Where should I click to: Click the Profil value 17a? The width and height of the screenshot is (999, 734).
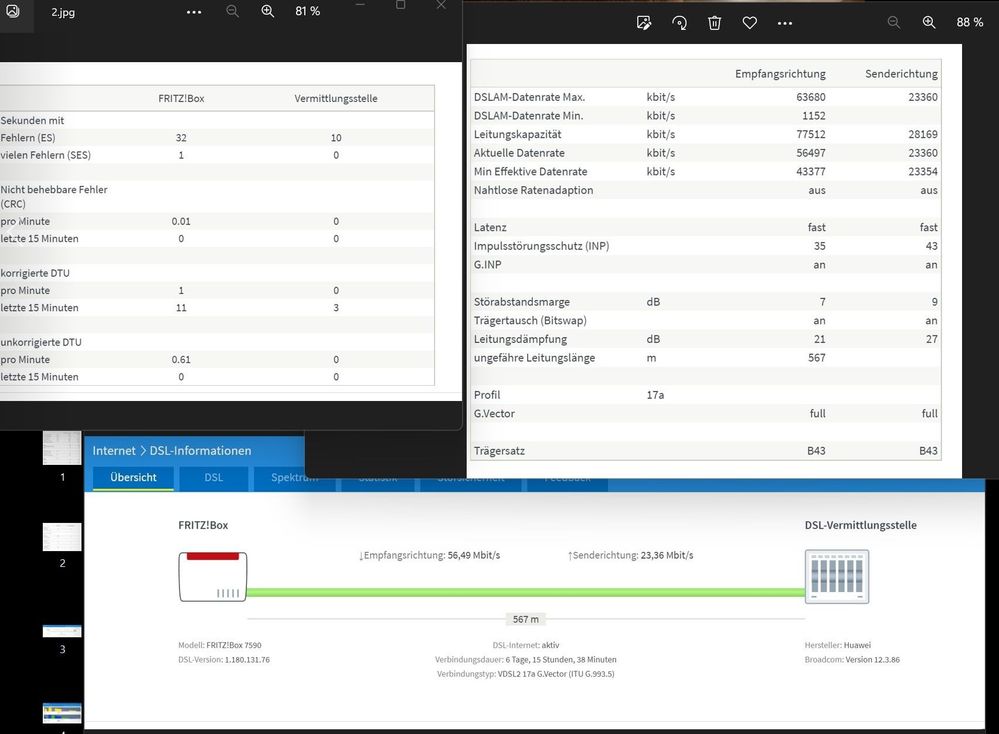click(655, 395)
